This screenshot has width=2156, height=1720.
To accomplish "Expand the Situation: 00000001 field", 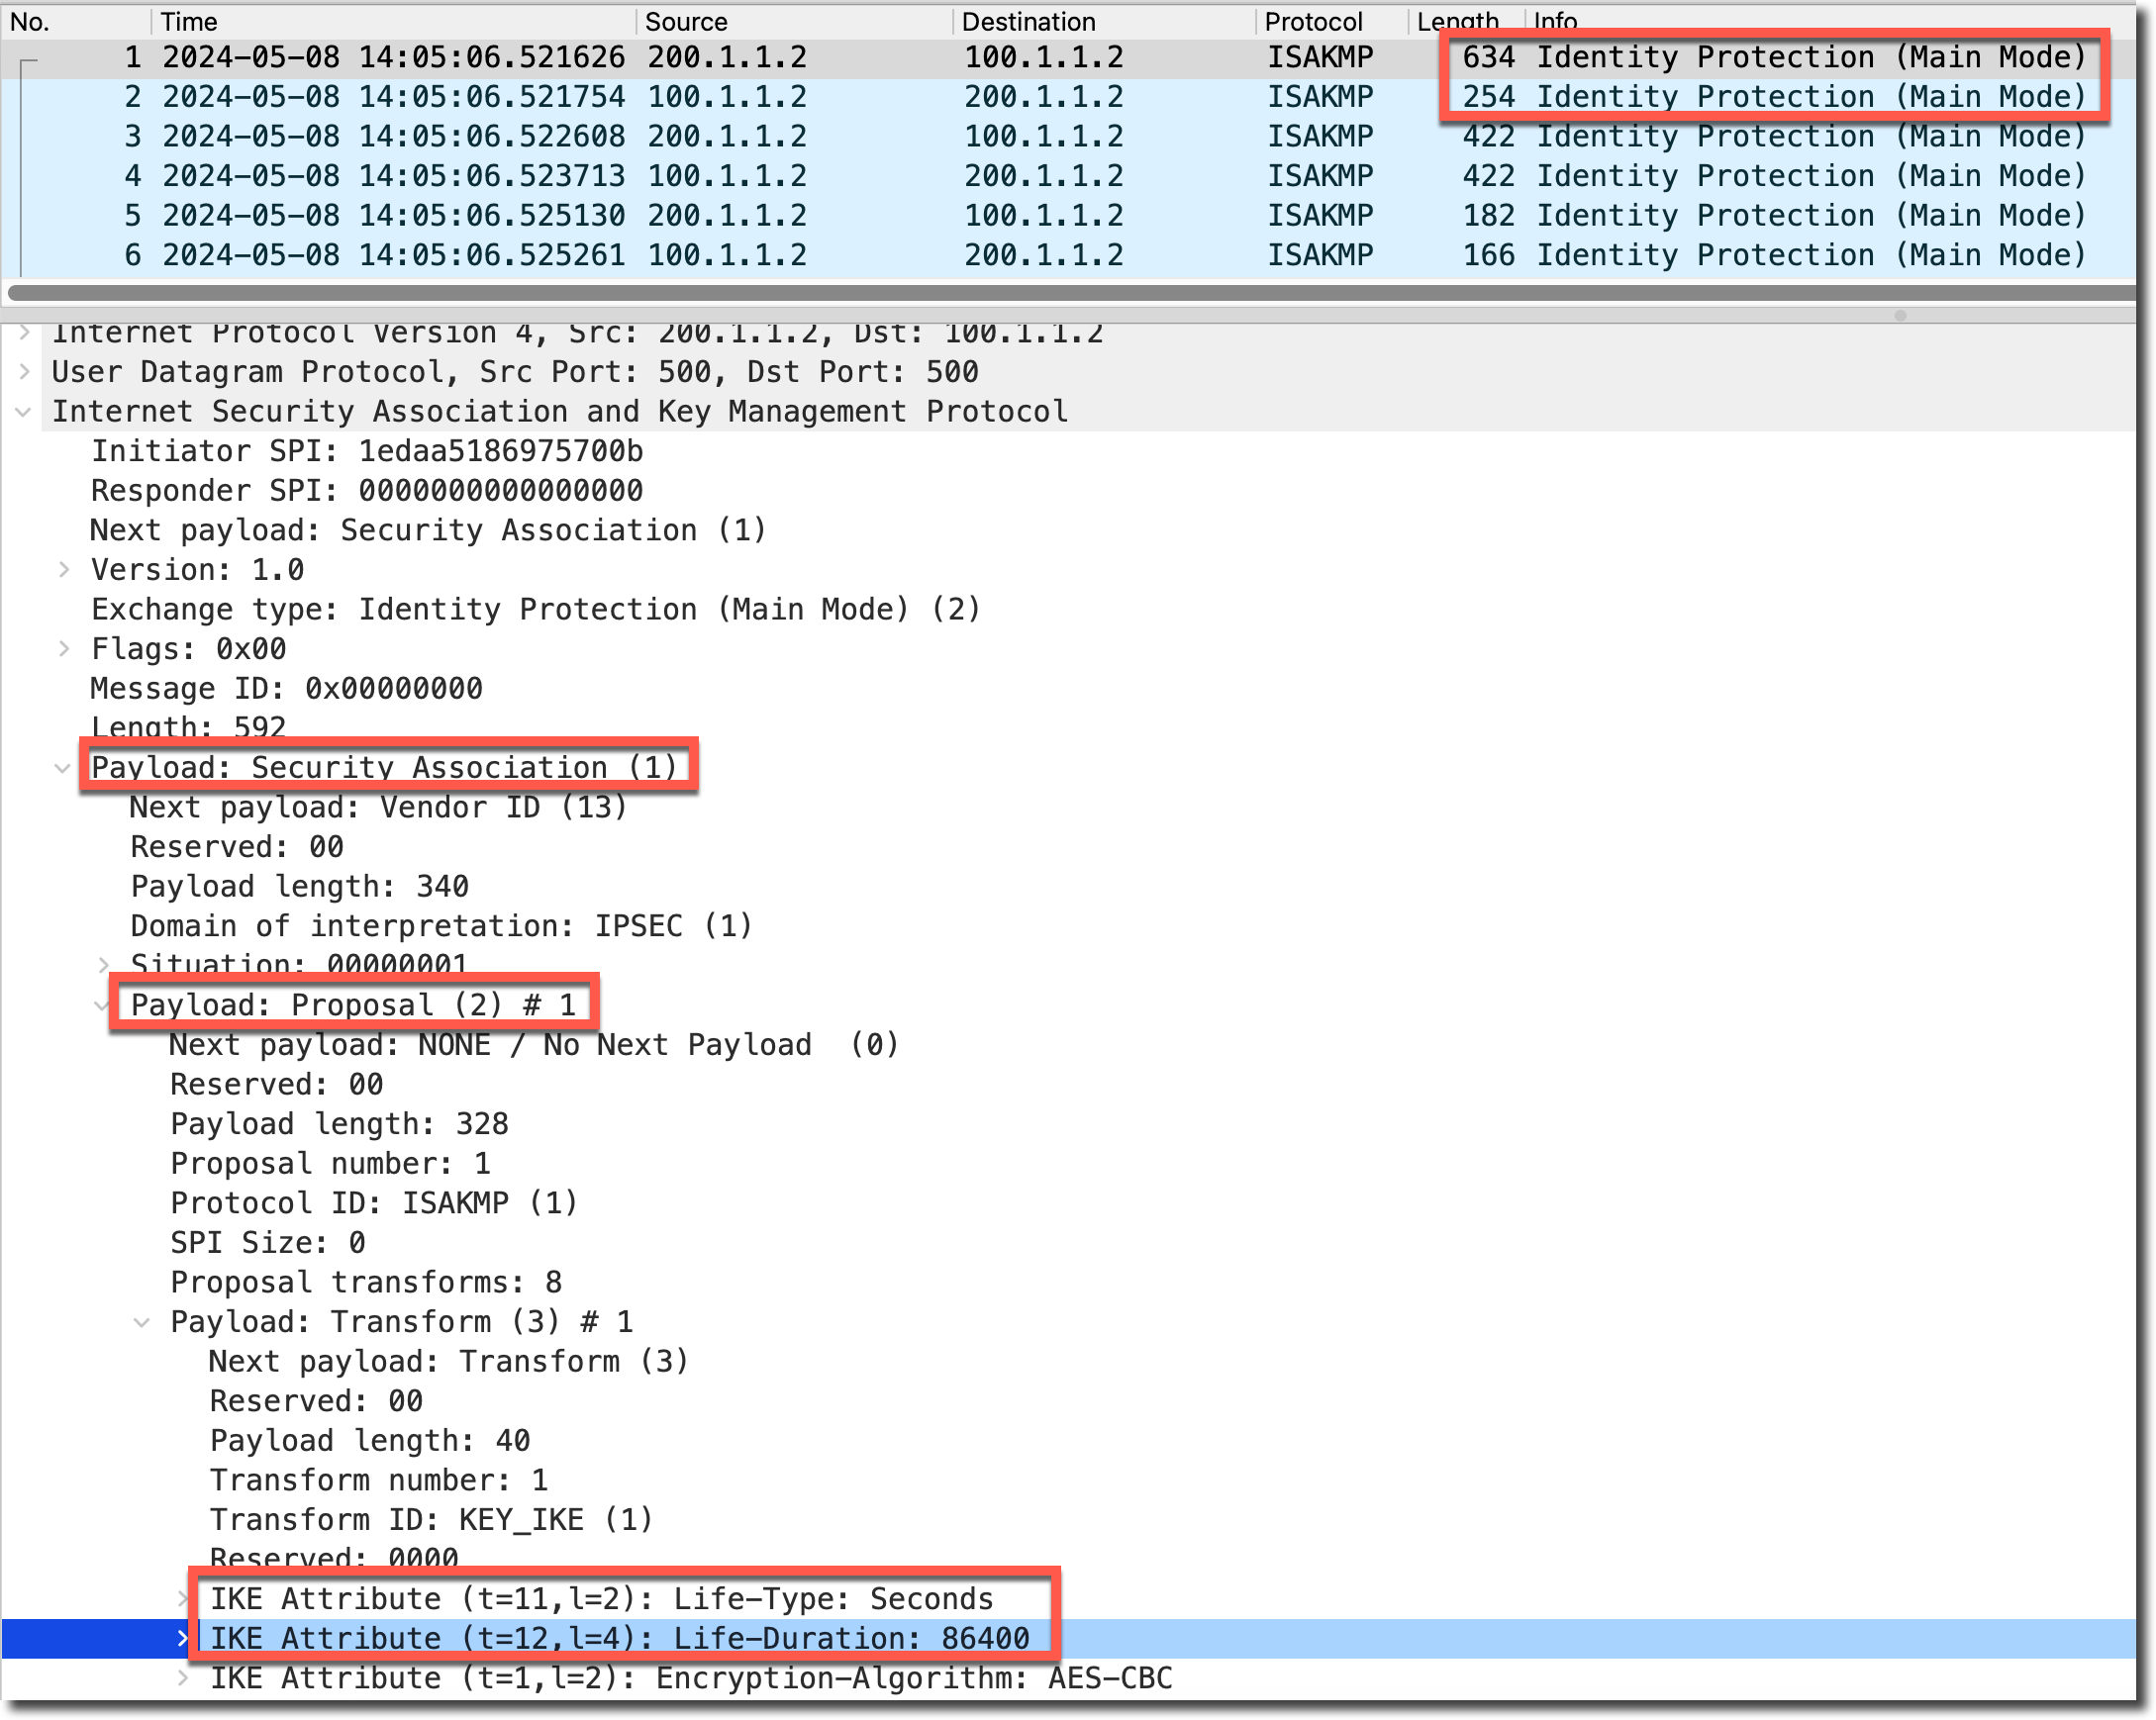I will pyautogui.click(x=103, y=964).
